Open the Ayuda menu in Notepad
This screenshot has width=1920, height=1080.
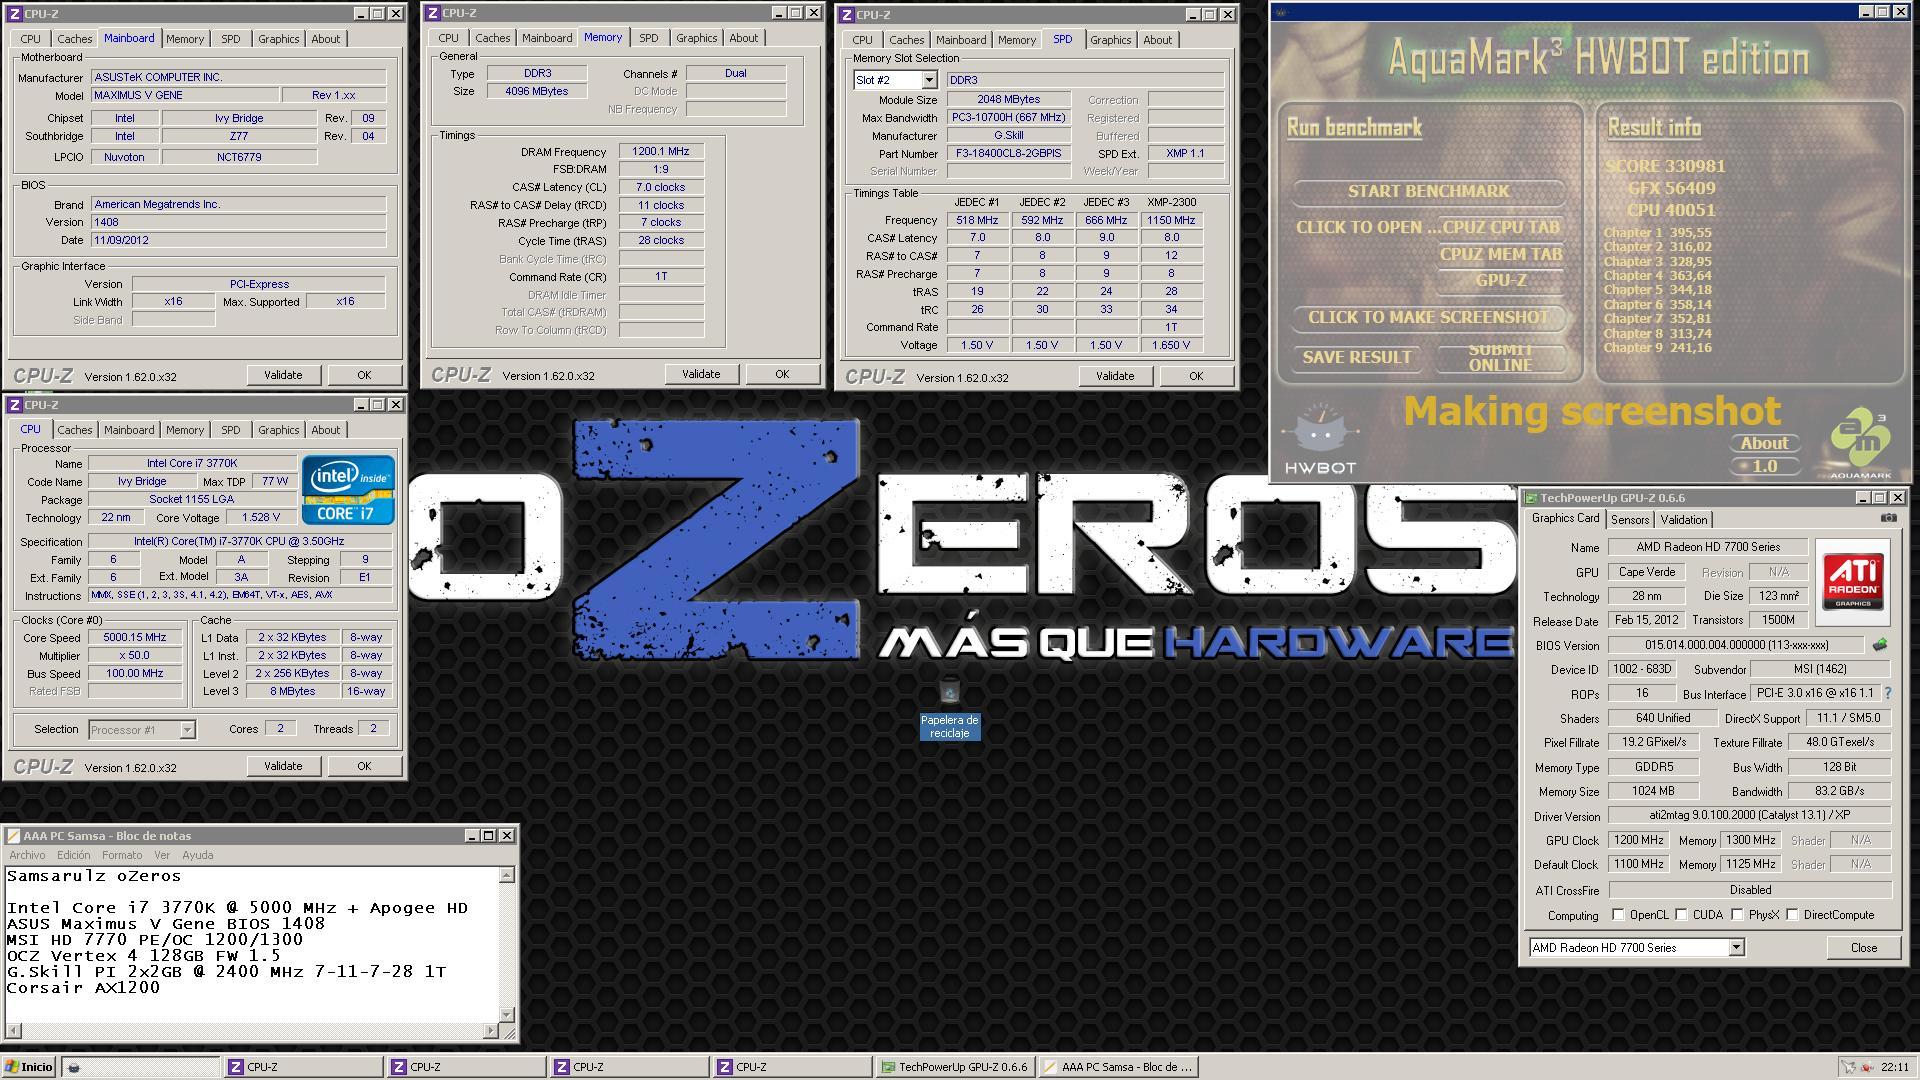click(x=197, y=855)
